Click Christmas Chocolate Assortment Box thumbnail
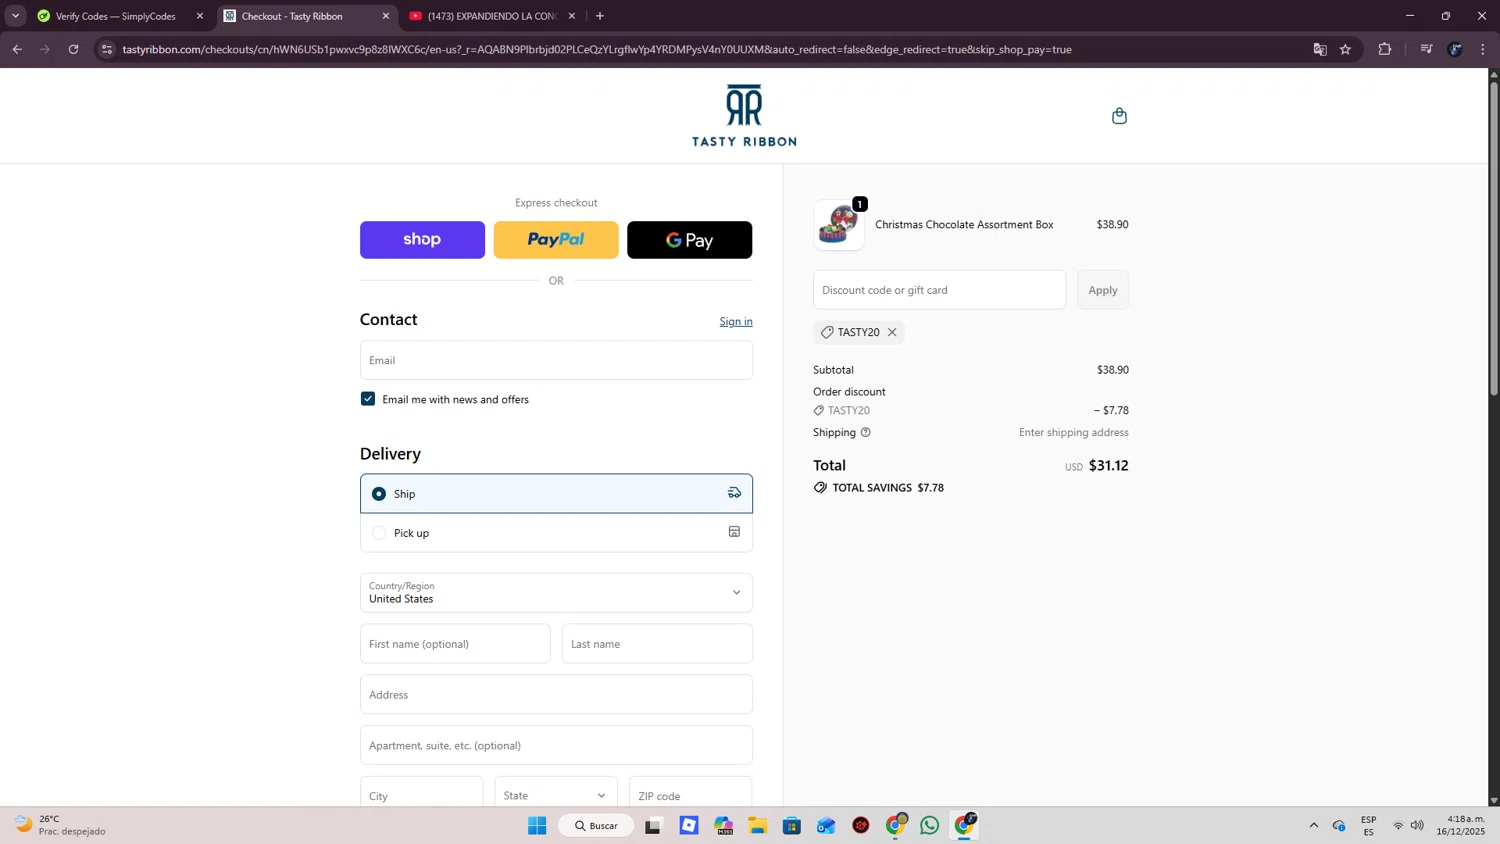1500x844 pixels. pos(838,225)
